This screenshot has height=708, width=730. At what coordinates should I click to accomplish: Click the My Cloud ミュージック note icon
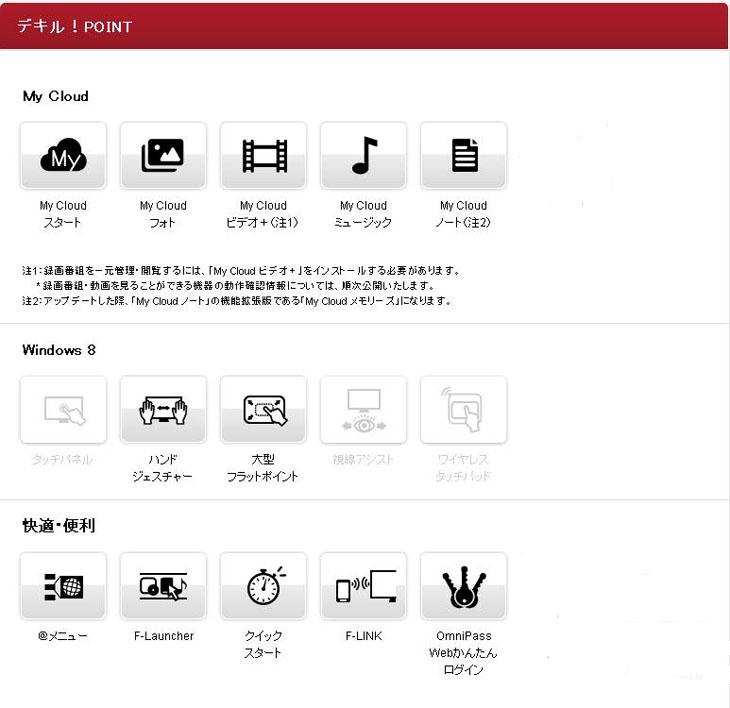pos(364,155)
